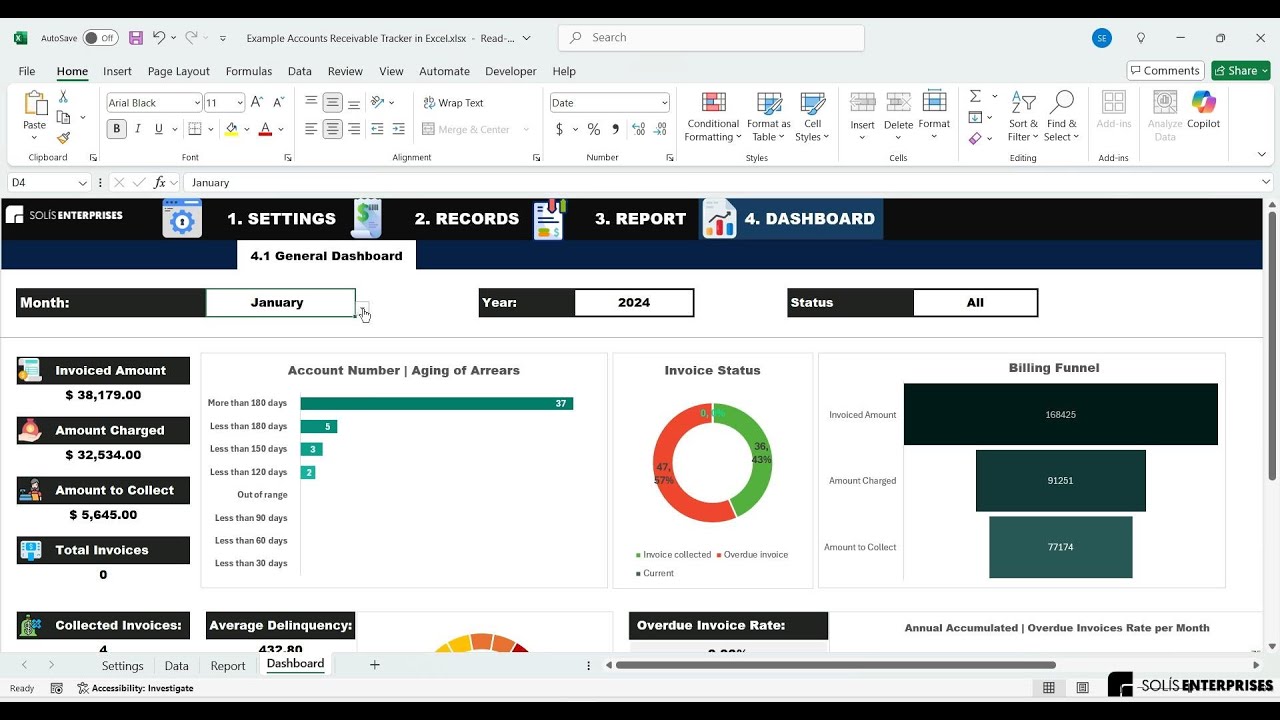Click the Align Left icon
Viewport: 1280px width, 720px height.
[x=311, y=129]
